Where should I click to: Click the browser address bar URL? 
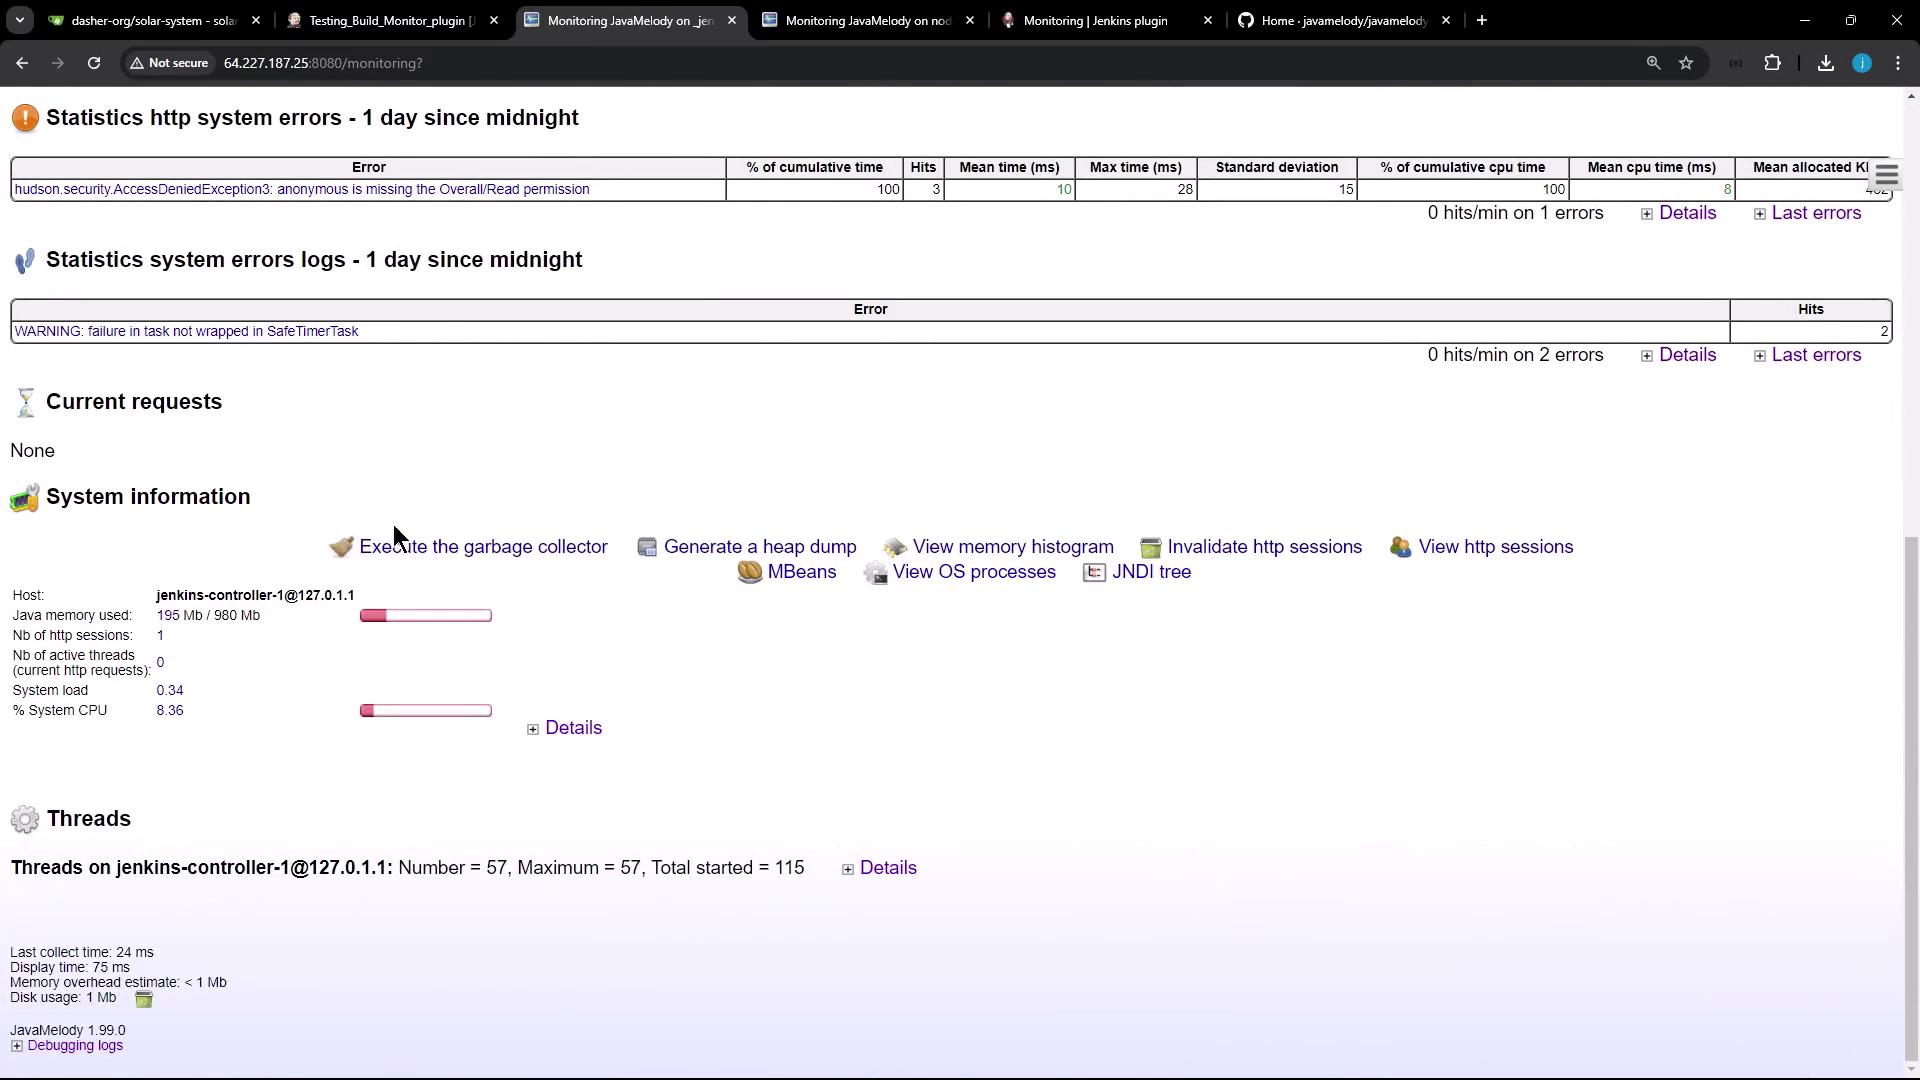click(322, 63)
